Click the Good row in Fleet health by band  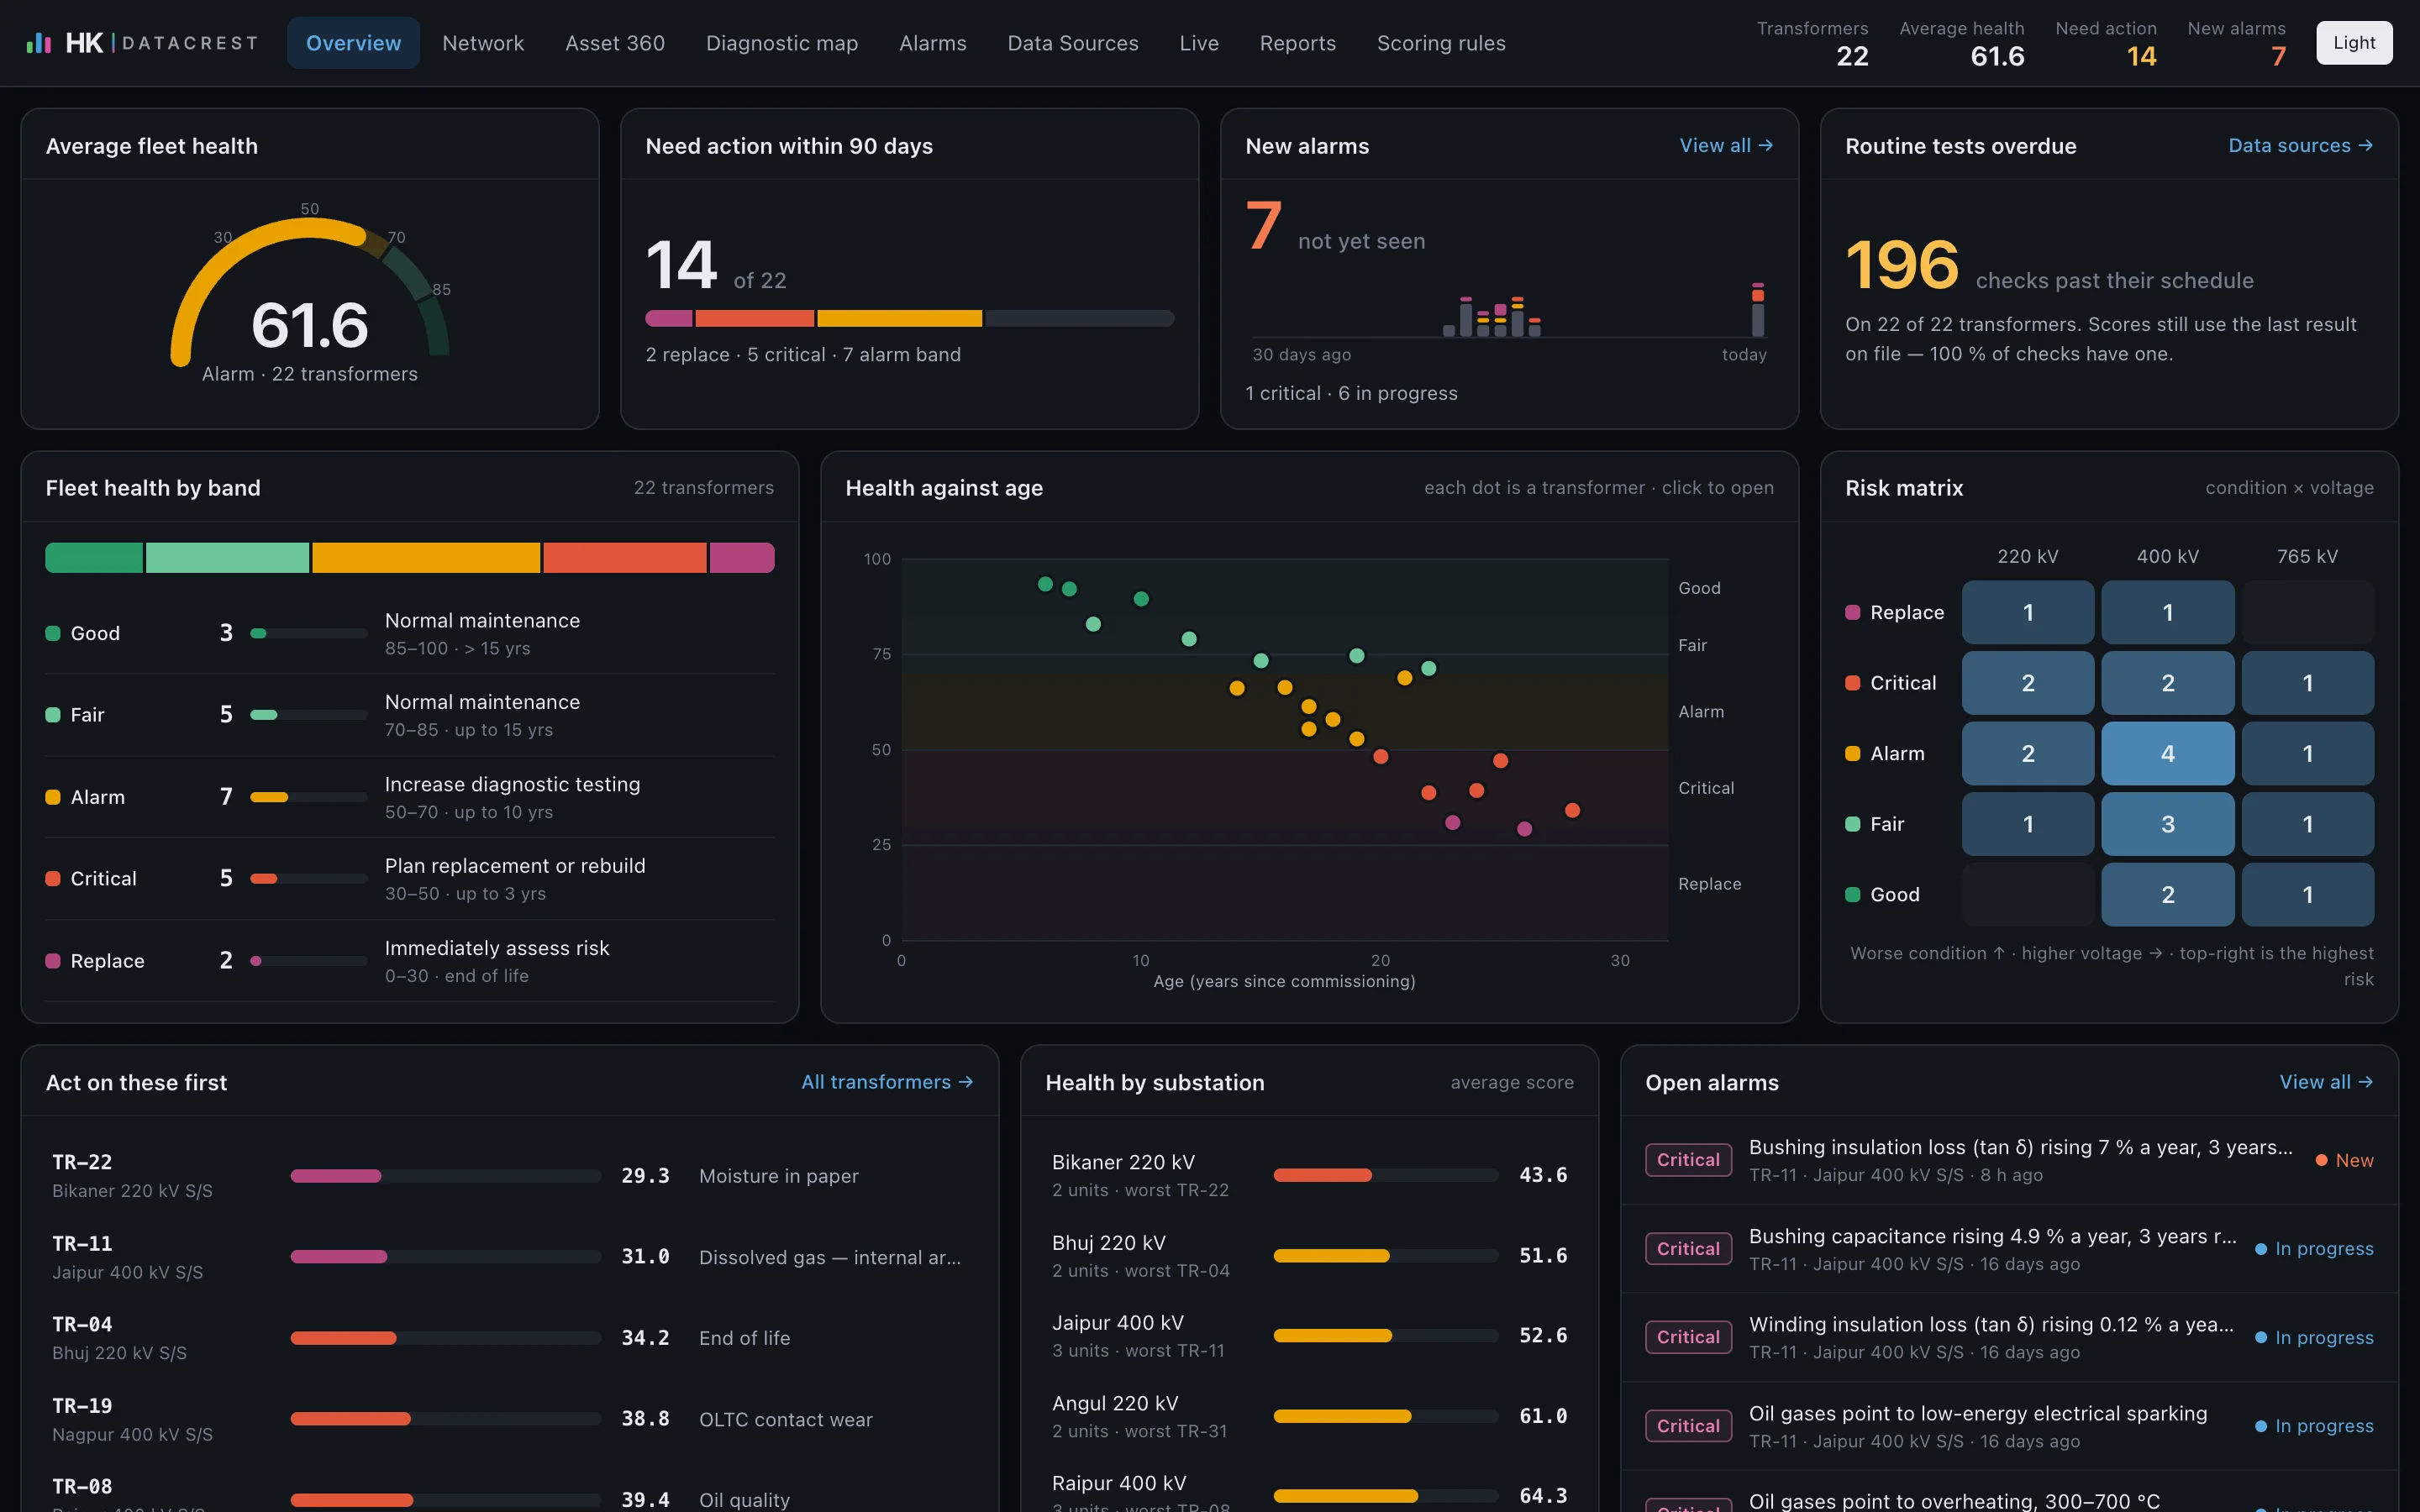(410, 633)
